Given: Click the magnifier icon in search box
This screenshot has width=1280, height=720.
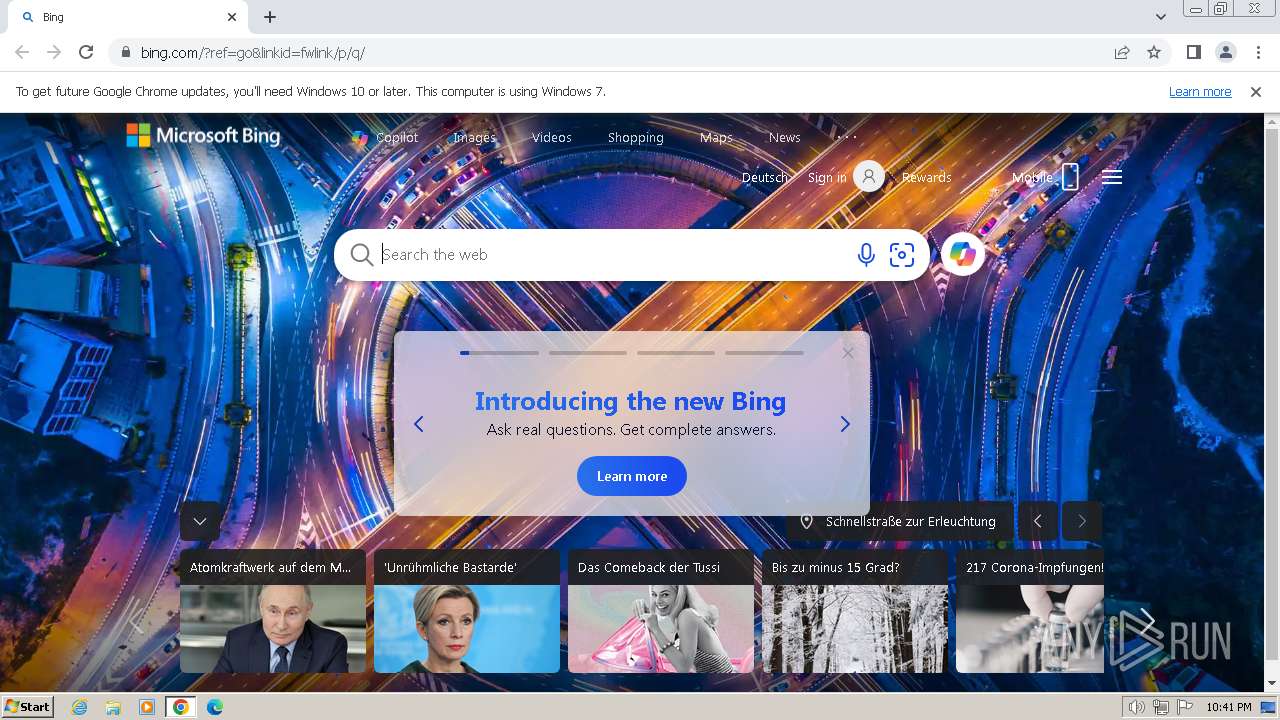Looking at the screenshot, I should 361,255.
